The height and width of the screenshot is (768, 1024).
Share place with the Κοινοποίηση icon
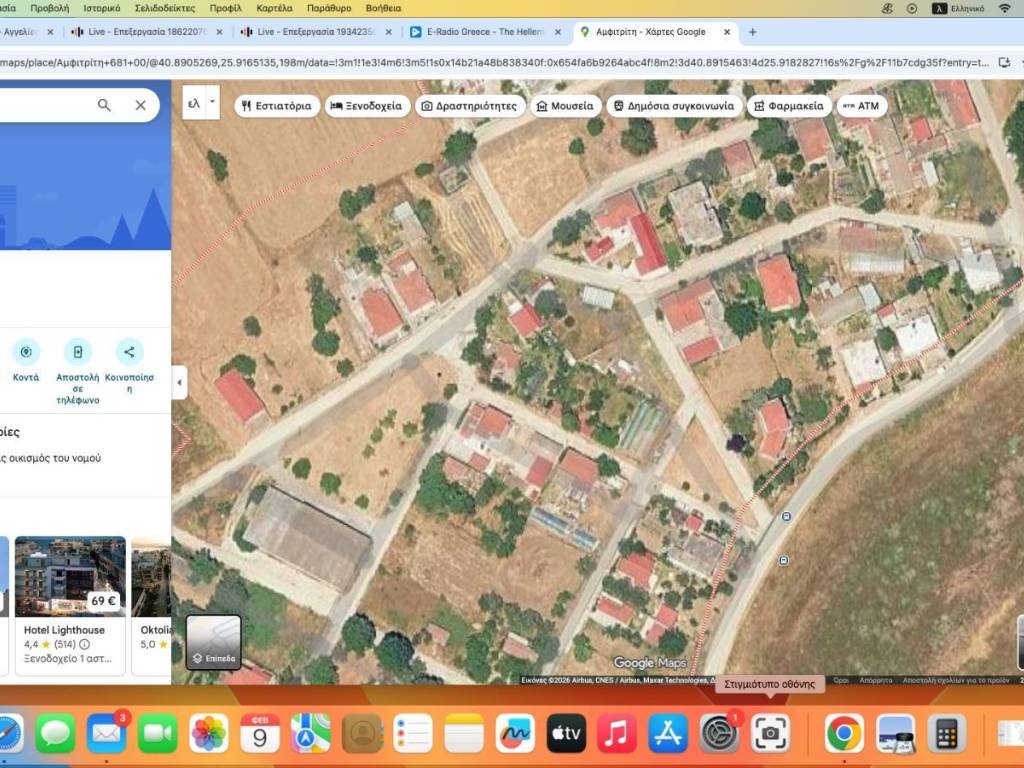tap(128, 352)
